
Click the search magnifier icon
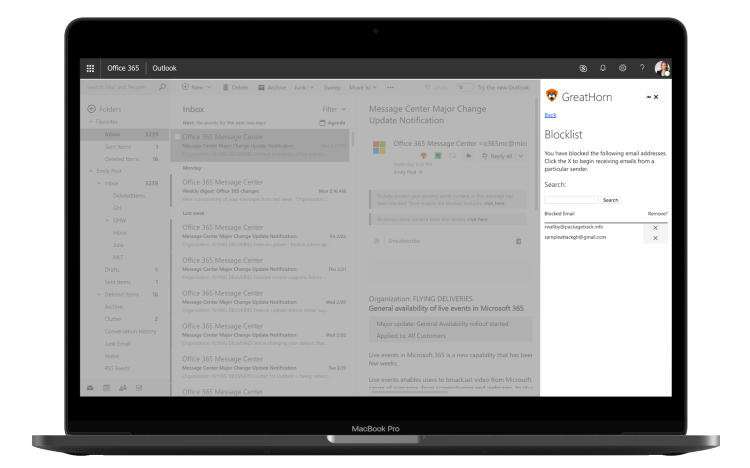click(x=163, y=87)
